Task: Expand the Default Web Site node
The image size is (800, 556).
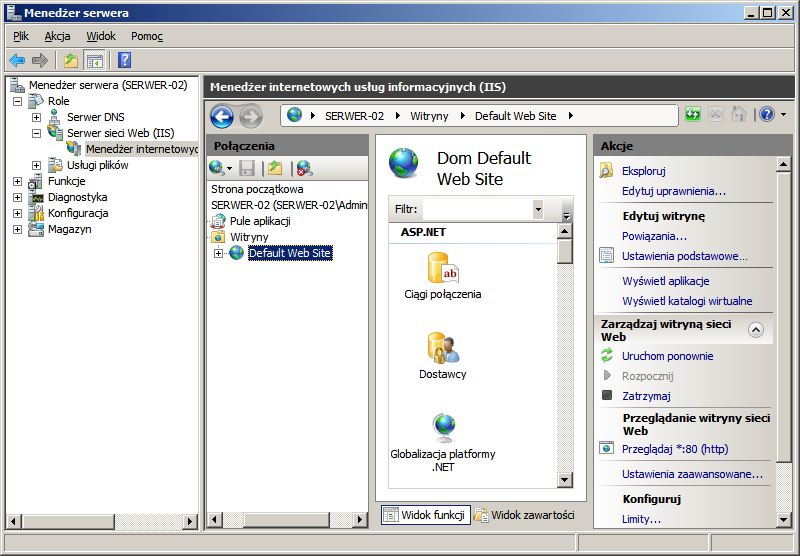Action: coord(218,253)
